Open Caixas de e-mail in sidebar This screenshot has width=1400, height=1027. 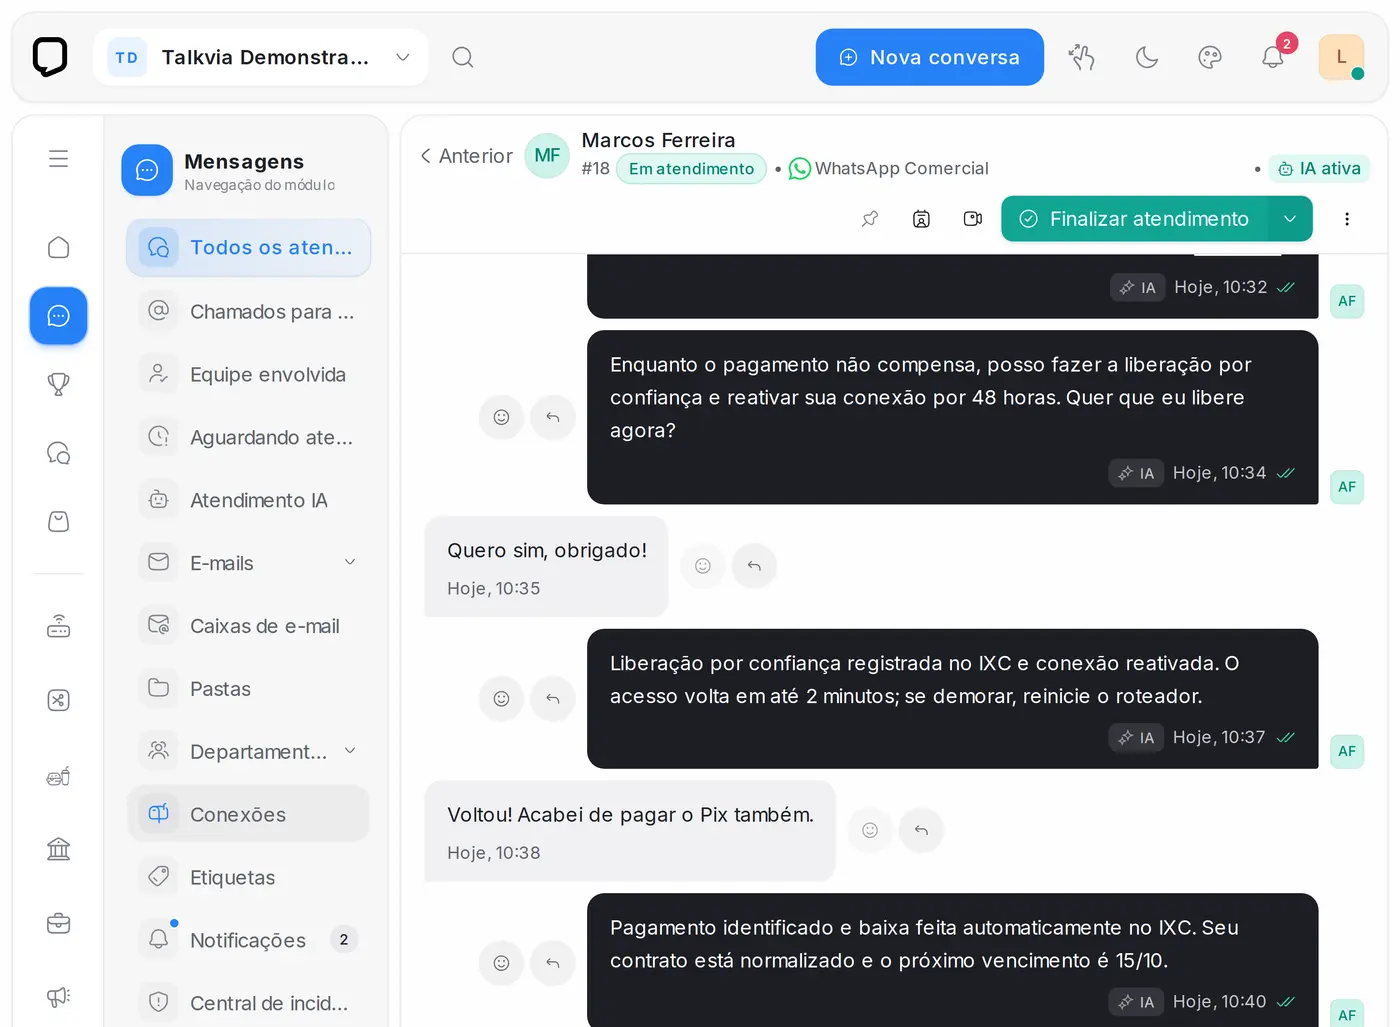point(249,626)
